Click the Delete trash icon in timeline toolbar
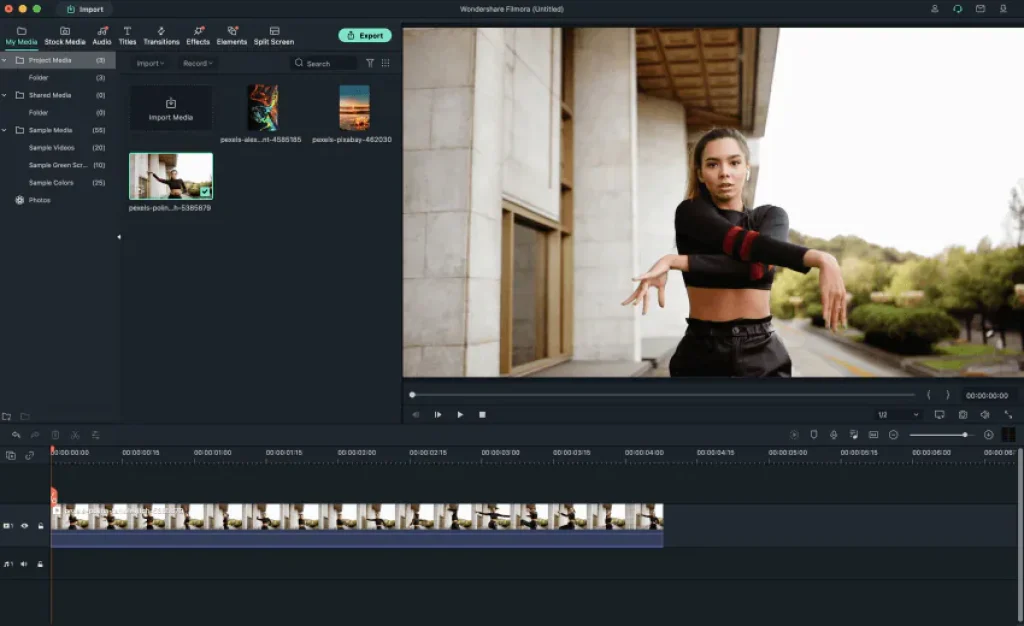Screen dimensions: 1024x626 tap(56, 435)
